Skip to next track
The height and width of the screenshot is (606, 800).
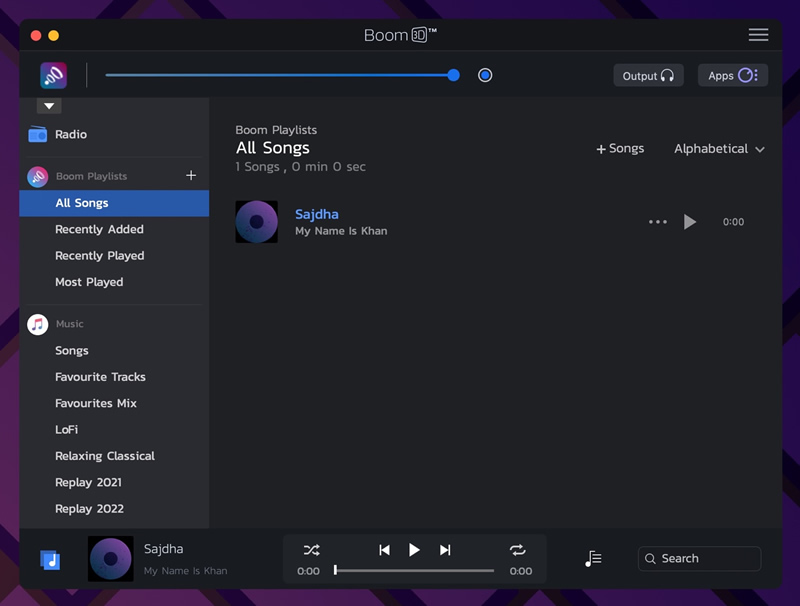pos(445,550)
